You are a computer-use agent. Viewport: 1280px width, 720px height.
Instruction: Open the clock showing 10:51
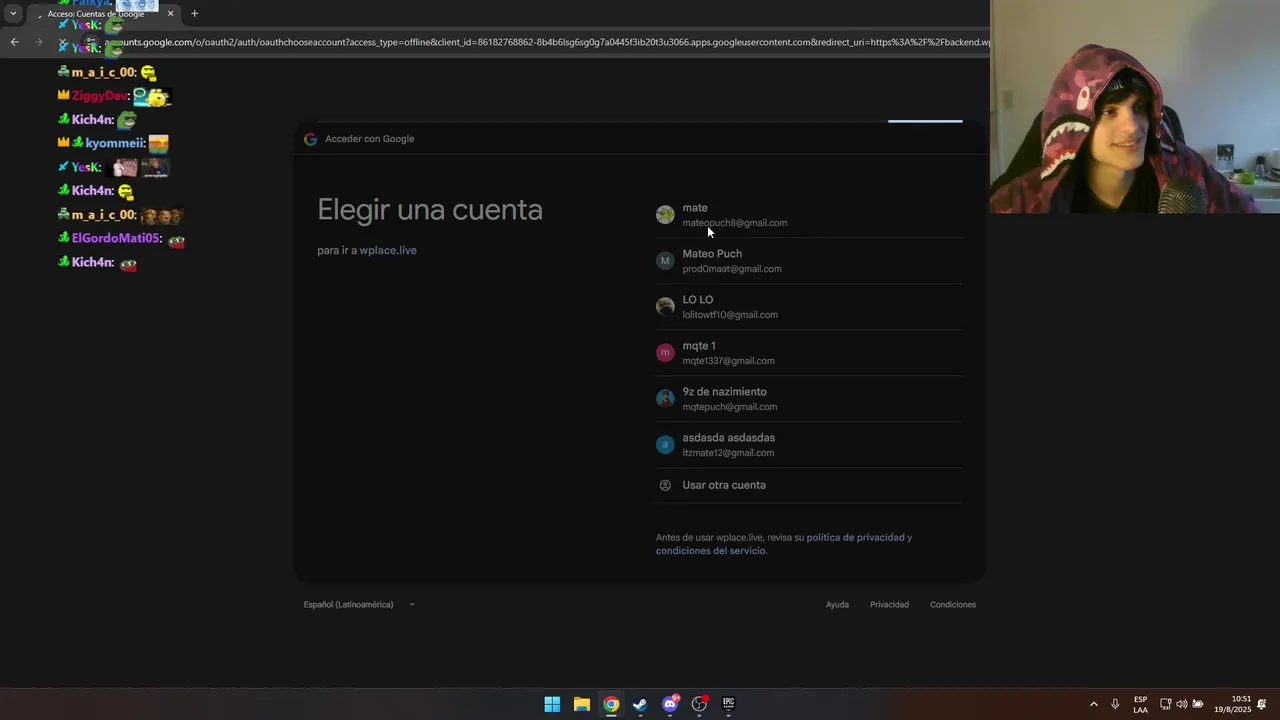click(1233, 704)
